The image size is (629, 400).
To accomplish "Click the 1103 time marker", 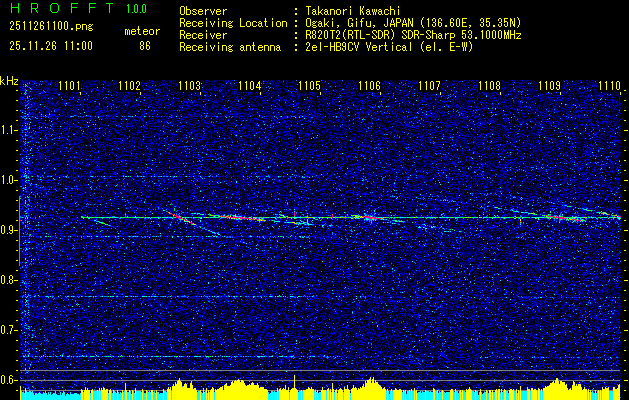I will pyautogui.click(x=189, y=85).
